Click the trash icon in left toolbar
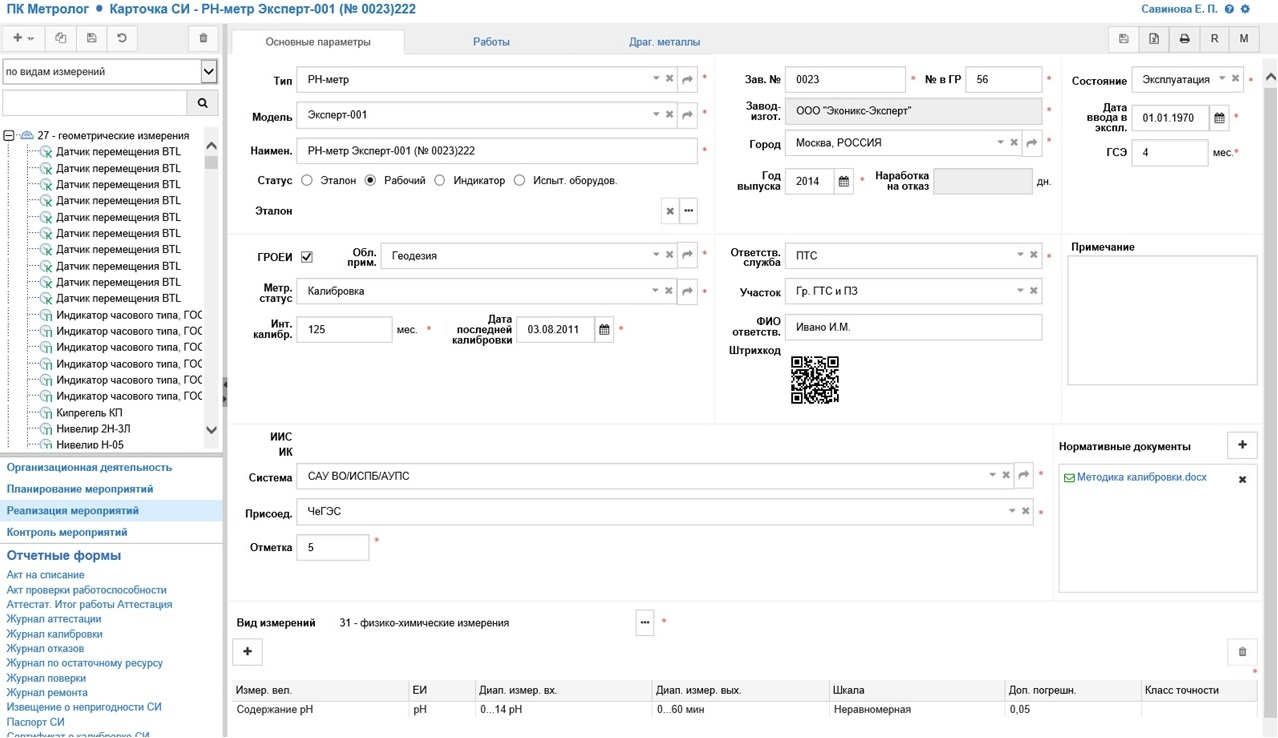Screen dimensions: 1278x738 pyautogui.click(x=203, y=39)
